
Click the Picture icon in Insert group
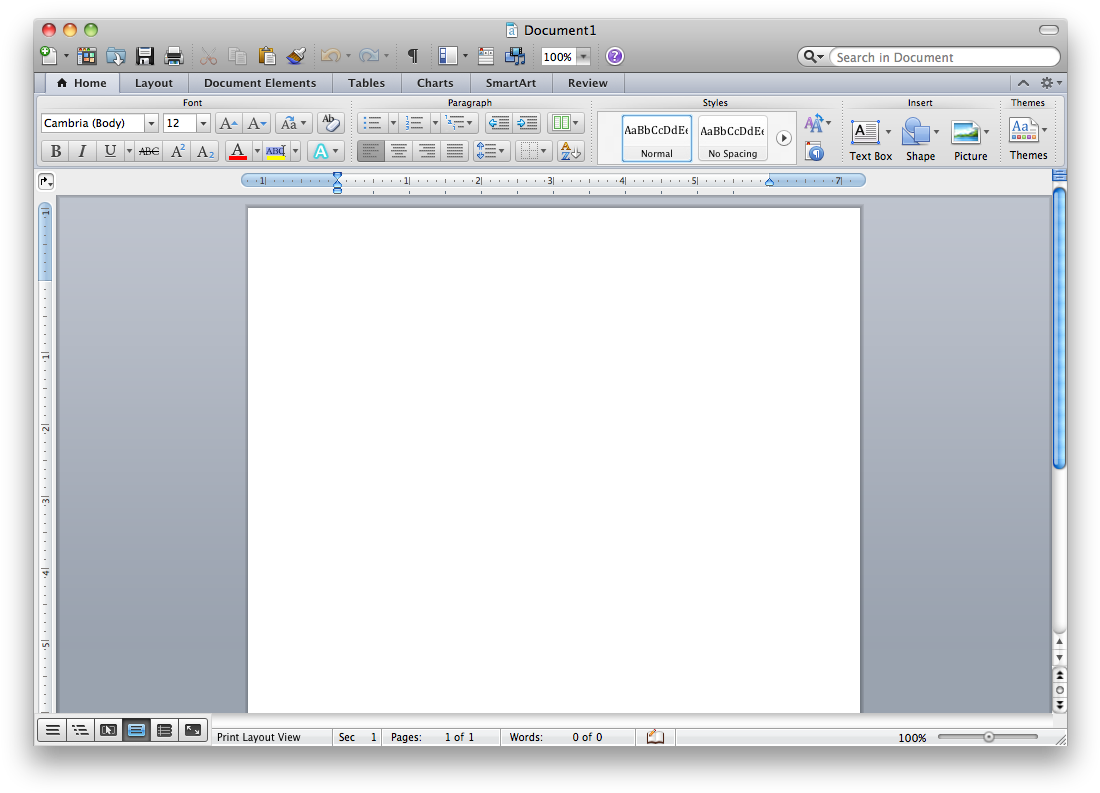[x=967, y=139]
